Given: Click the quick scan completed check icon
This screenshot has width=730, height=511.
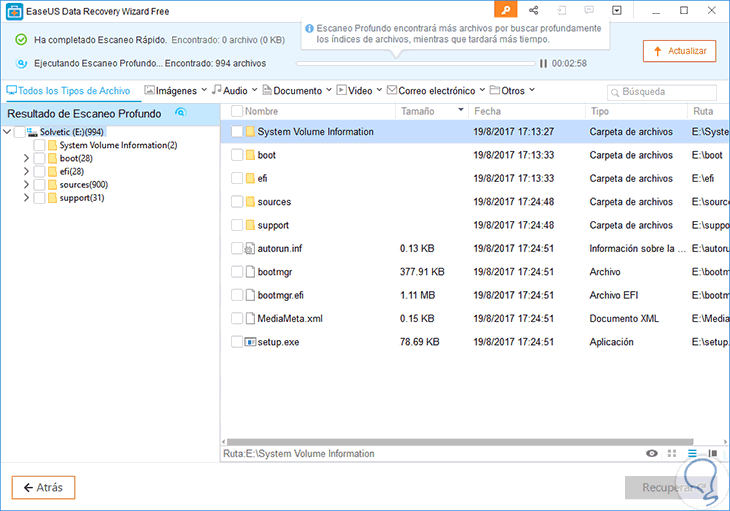Looking at the screenshot, I should (21, 40).
